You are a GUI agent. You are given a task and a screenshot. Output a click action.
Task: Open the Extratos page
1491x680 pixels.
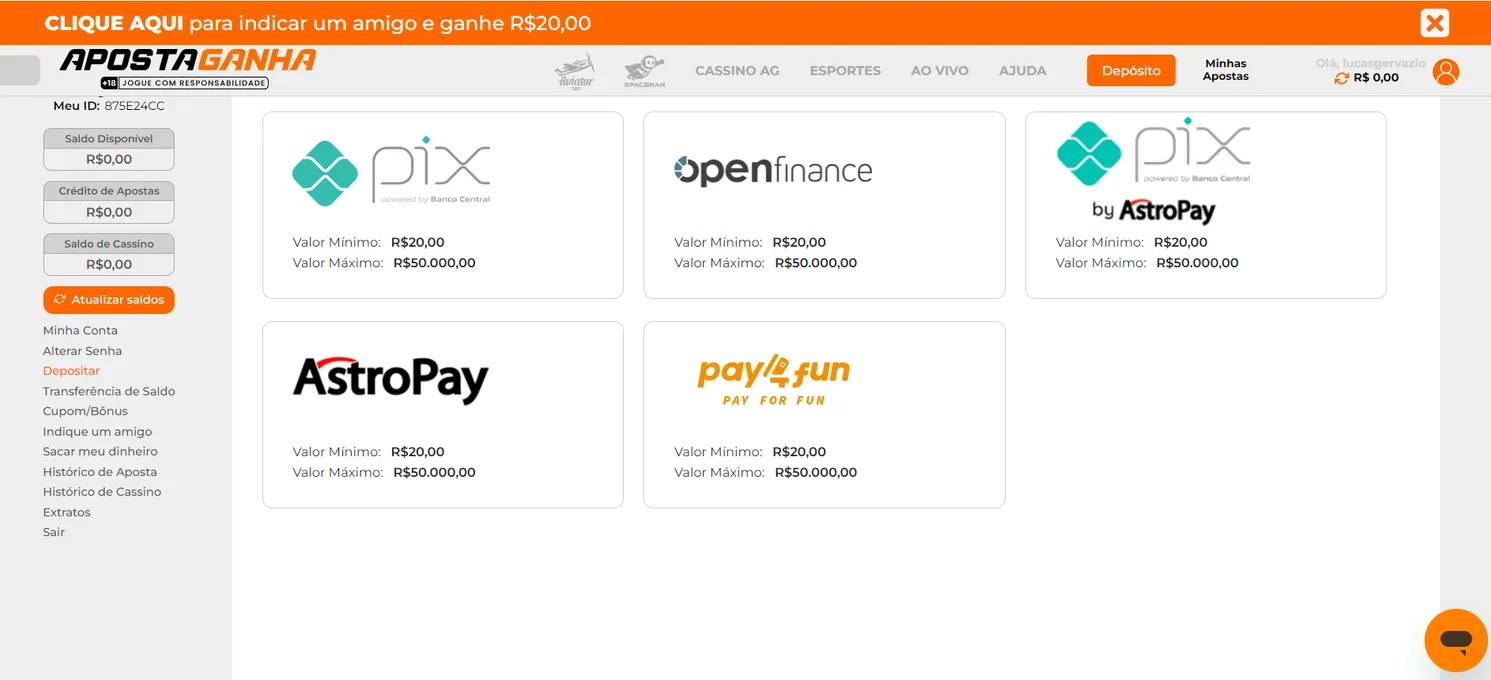67,512
